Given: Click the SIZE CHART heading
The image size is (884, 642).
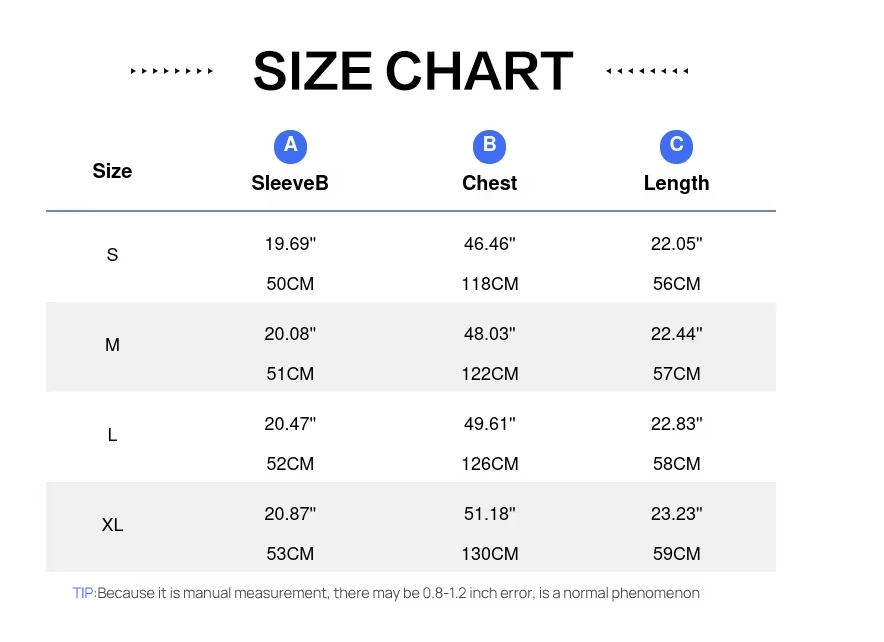Looking at the screenshot, I should (412, 72).
